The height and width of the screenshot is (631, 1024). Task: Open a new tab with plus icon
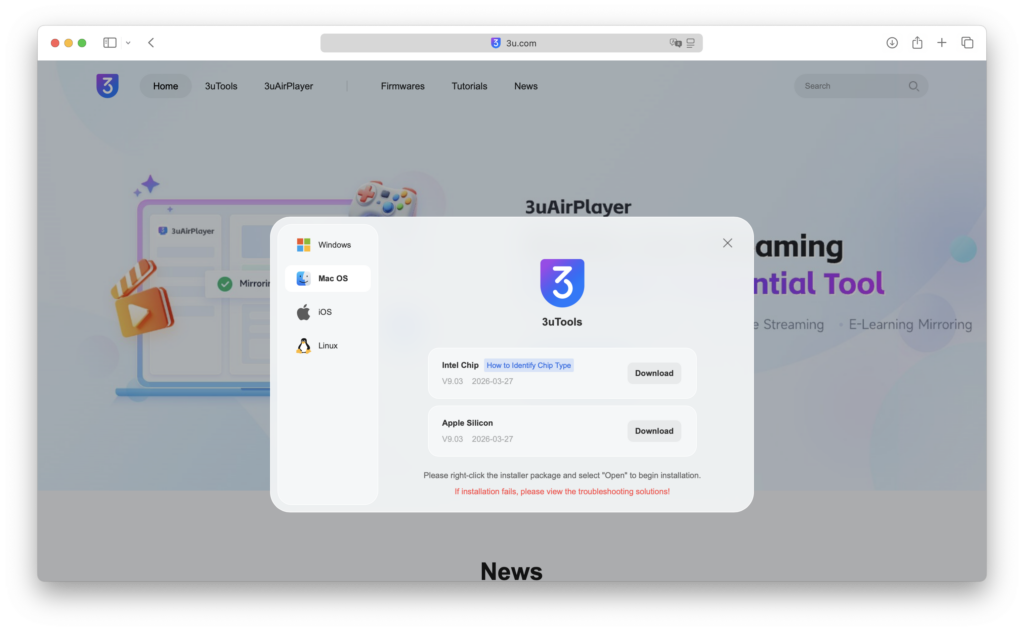tap(942, 42)
